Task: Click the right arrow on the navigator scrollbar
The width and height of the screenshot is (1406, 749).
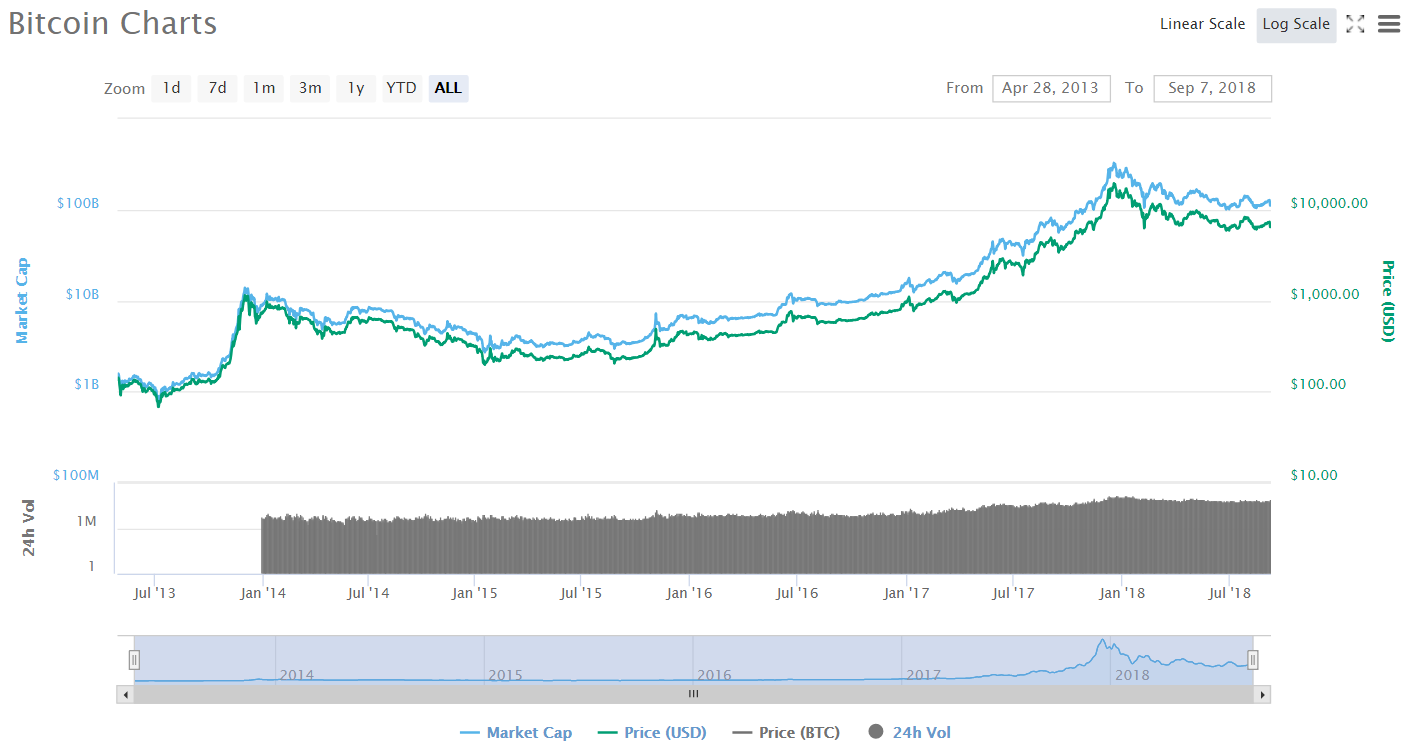Action: 1263,693
